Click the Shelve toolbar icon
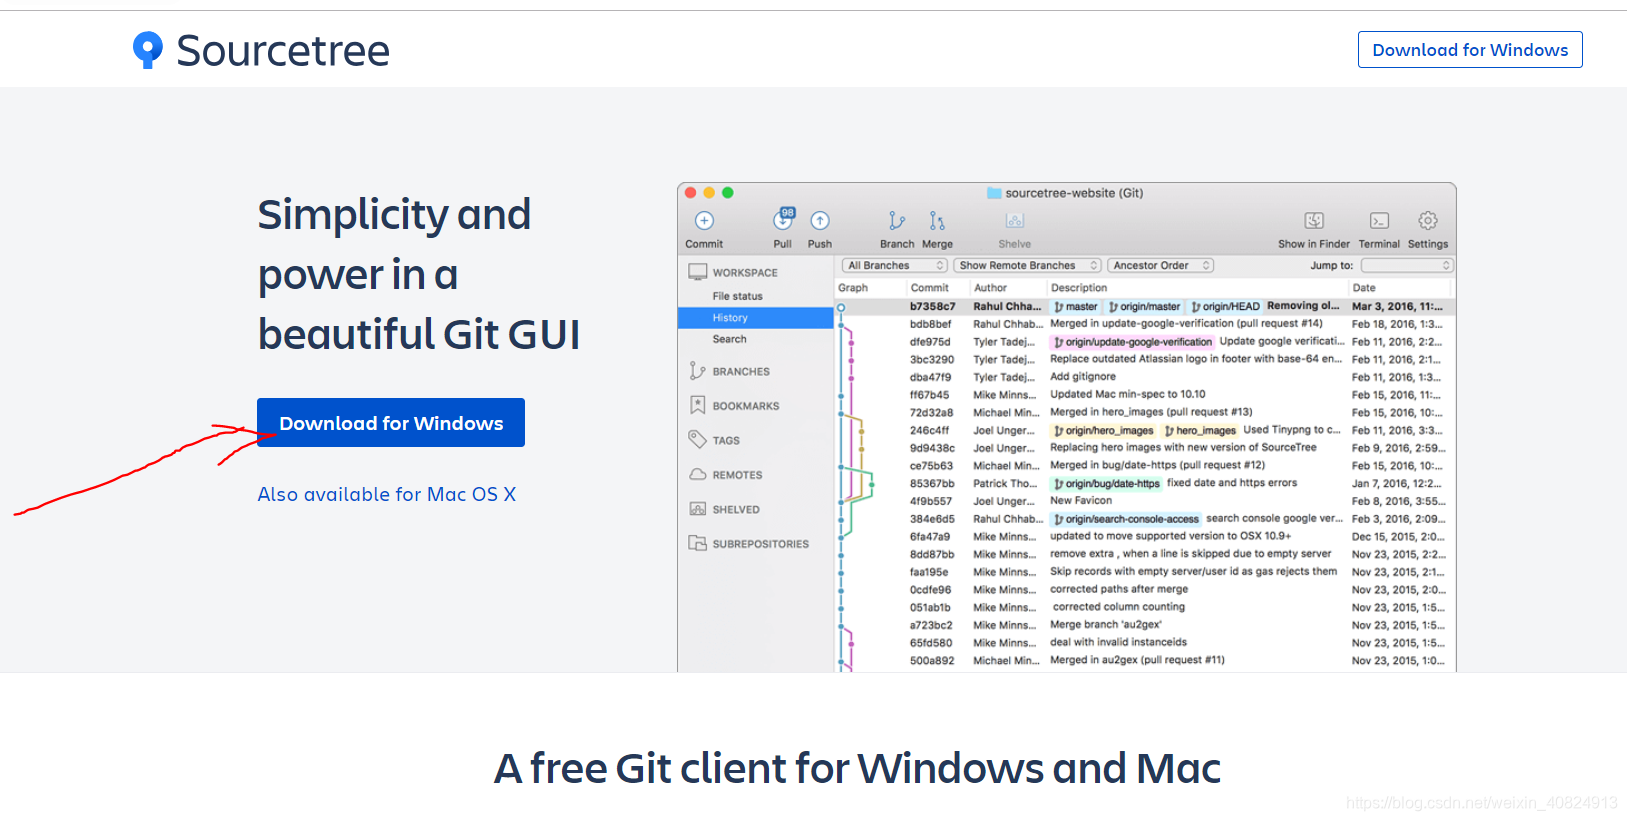The width and height of the screenshot is (1627, 821). click(x=1015, y=221)
